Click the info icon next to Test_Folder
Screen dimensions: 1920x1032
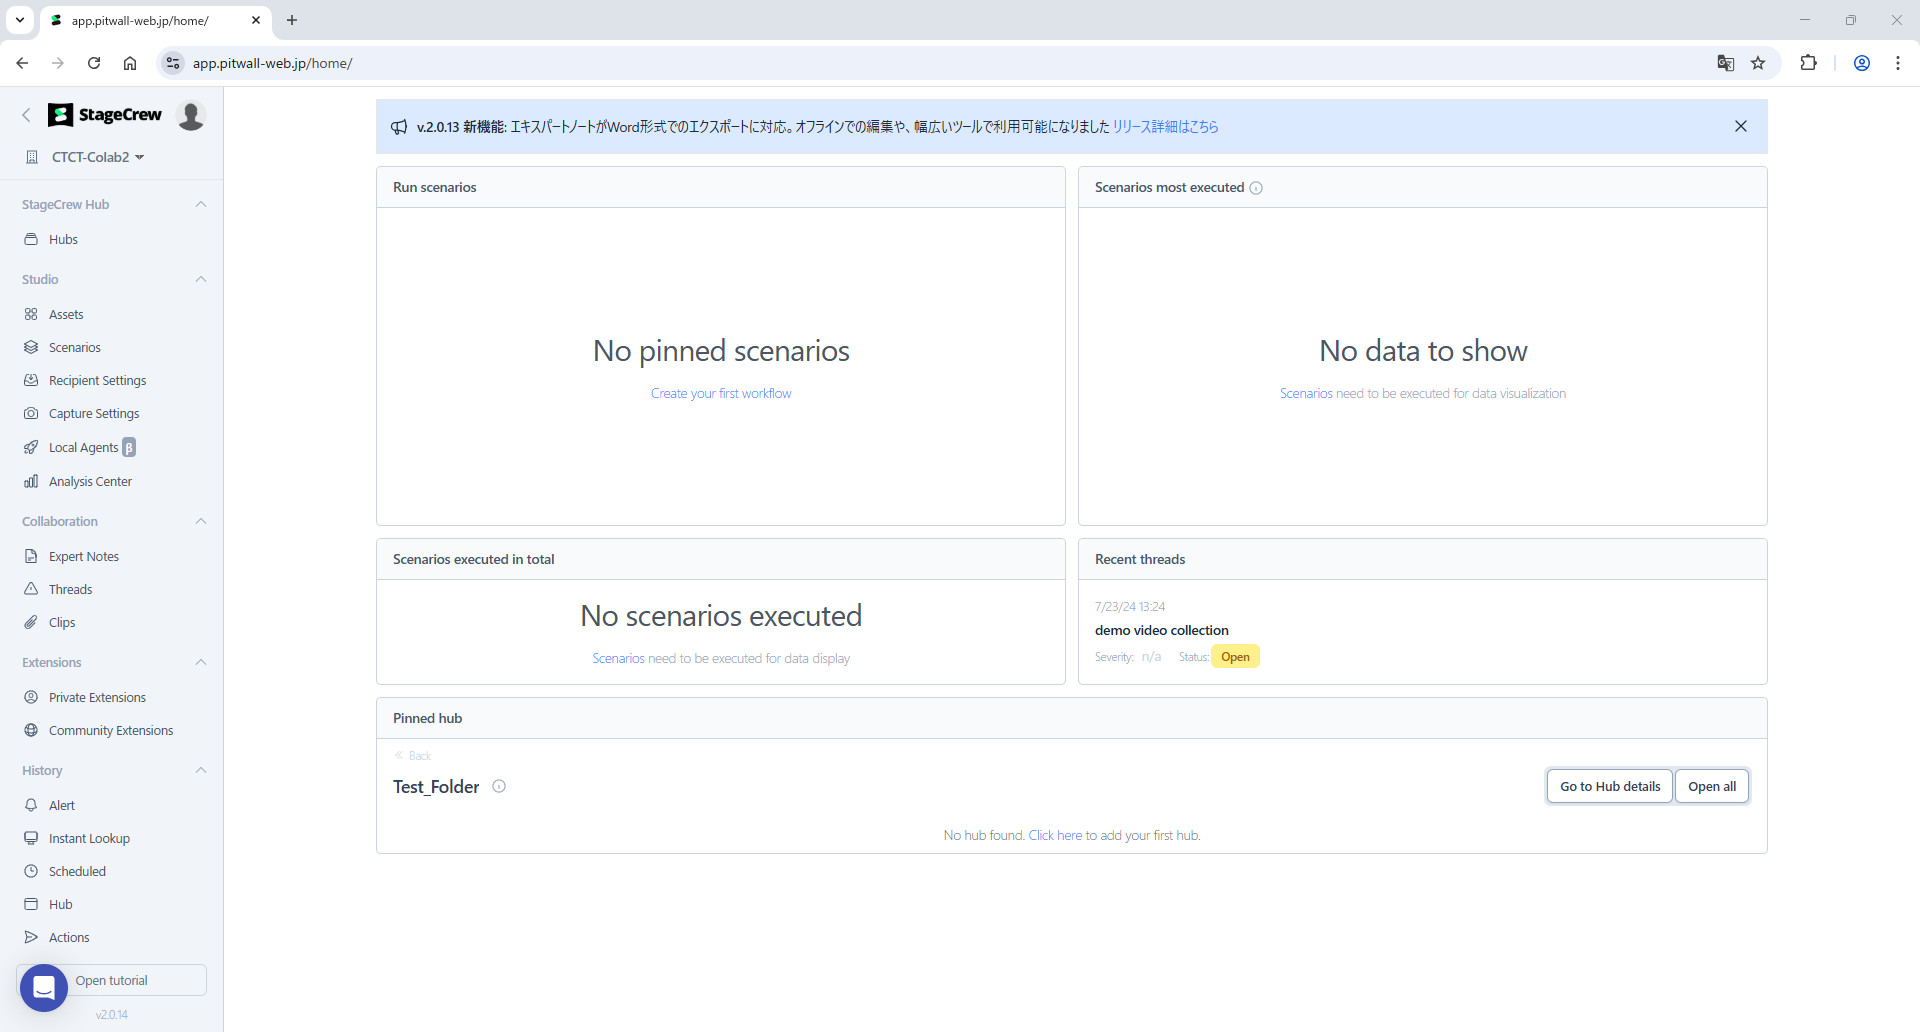coord(499,787)
